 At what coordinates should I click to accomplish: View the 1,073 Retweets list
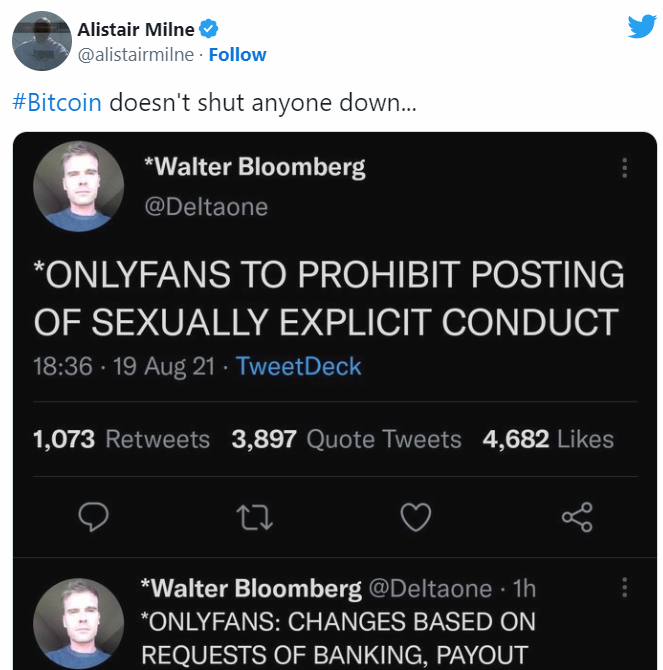121,439
